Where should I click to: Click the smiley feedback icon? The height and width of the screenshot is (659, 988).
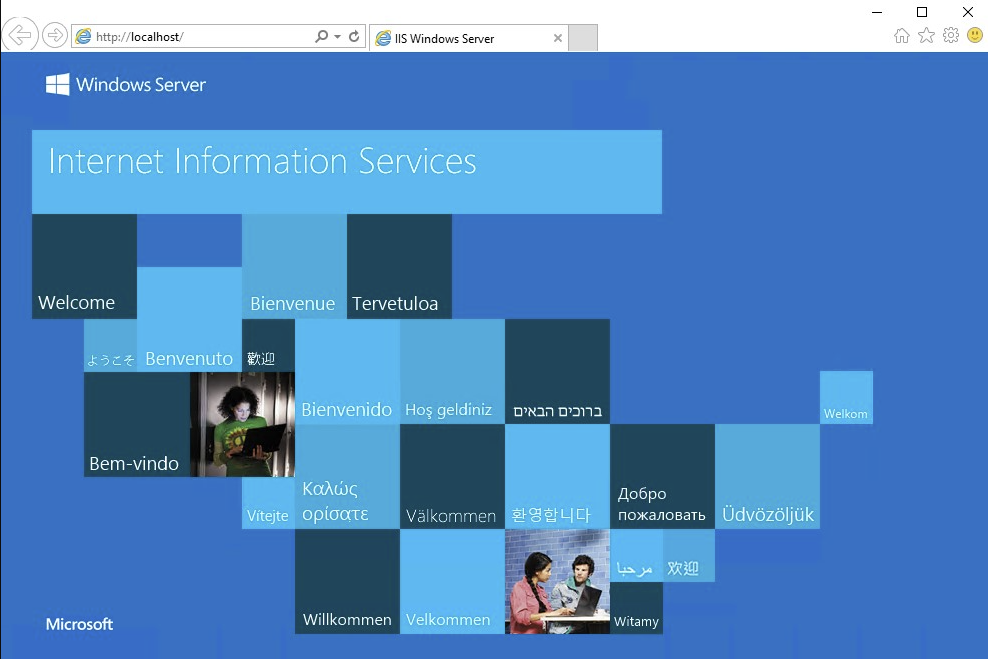[x=975, y=35]
